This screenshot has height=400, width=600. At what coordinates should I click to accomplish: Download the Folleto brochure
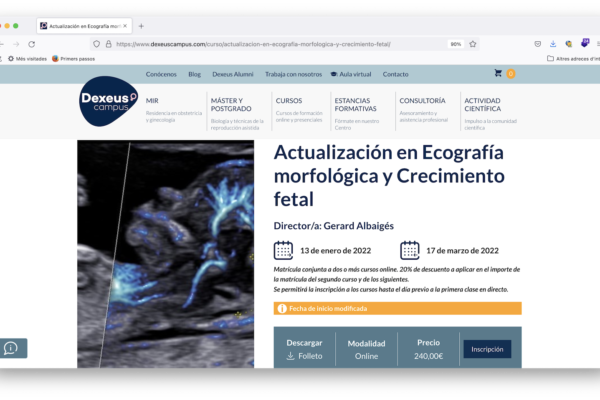click(304, 355)
